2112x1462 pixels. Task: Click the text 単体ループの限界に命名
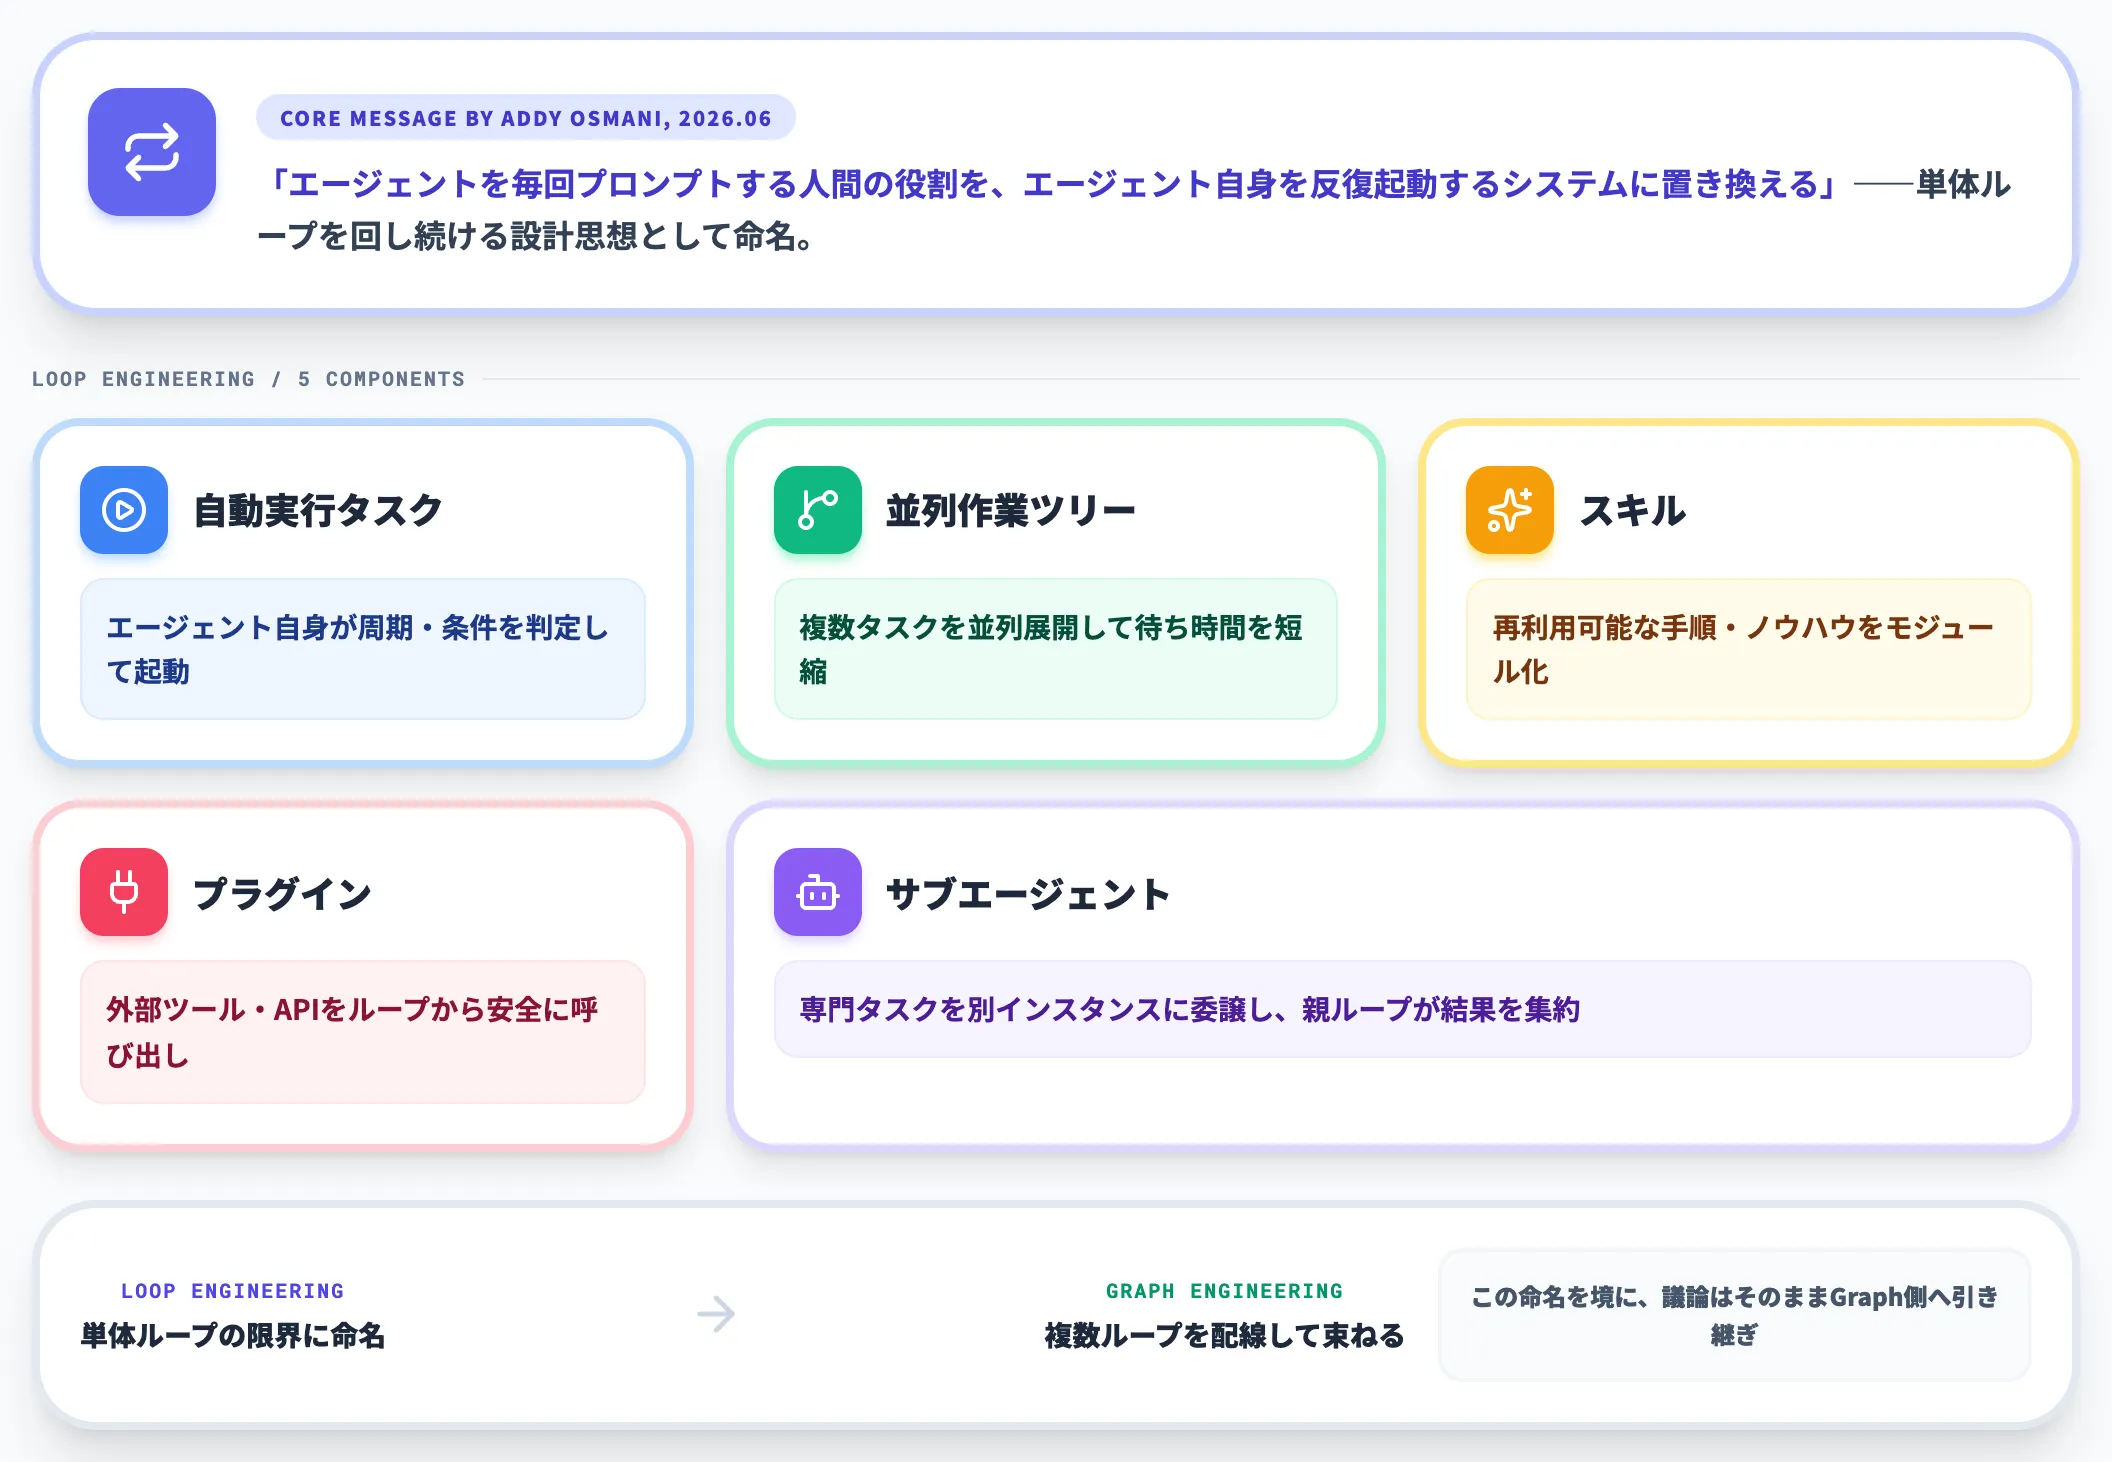click(x=233, y=1335)
